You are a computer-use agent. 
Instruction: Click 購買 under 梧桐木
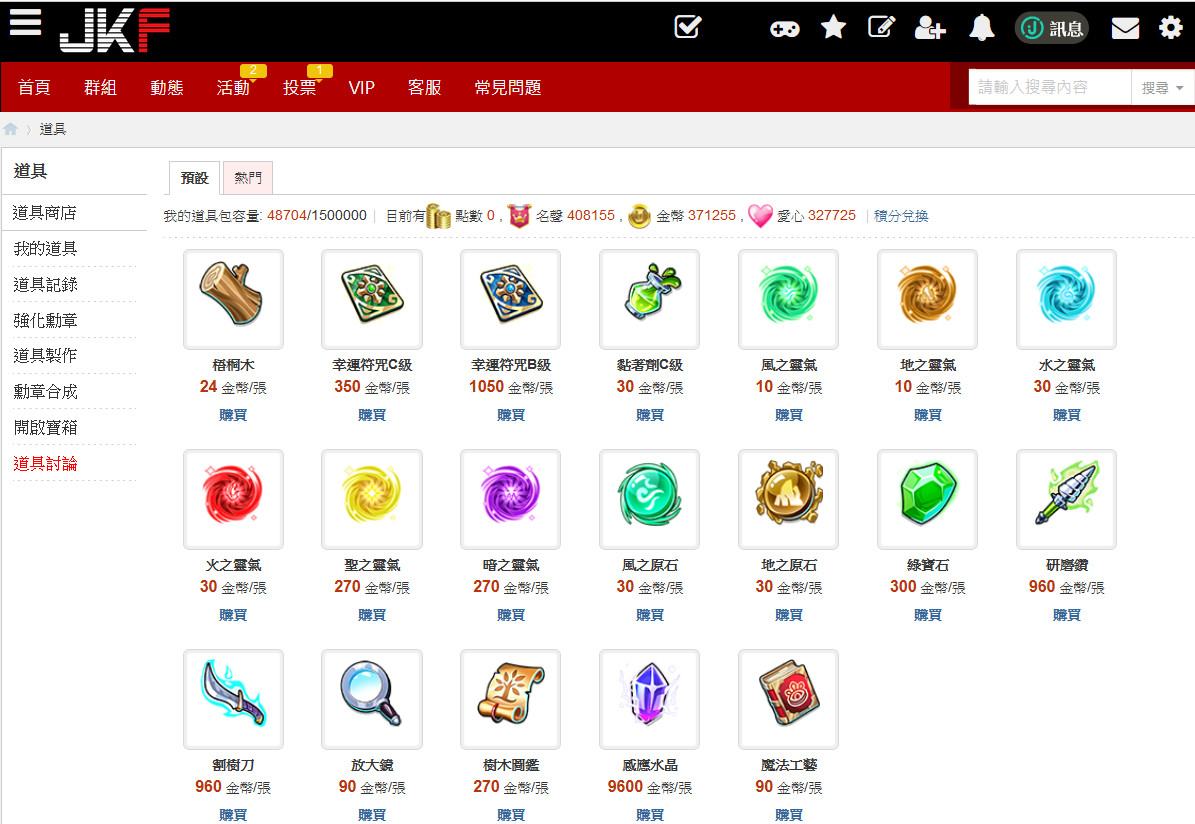point(233,415)
